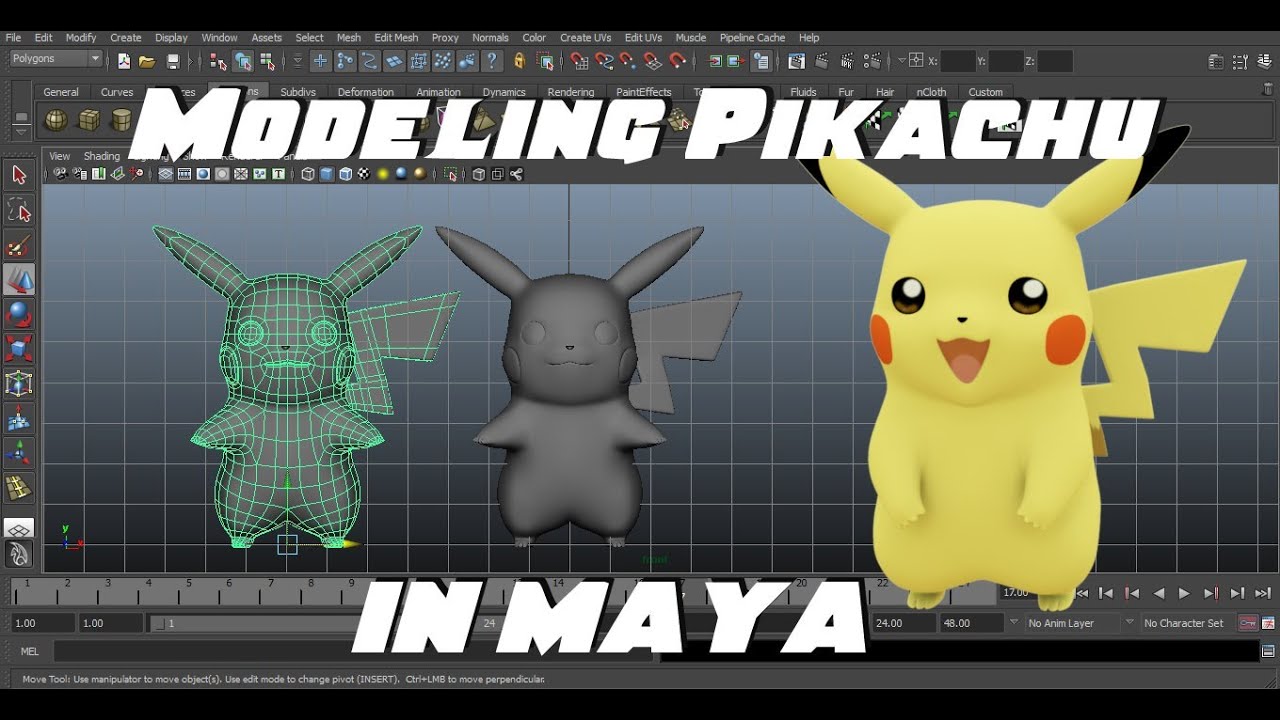Select by component type mode icon

(267, 61)
